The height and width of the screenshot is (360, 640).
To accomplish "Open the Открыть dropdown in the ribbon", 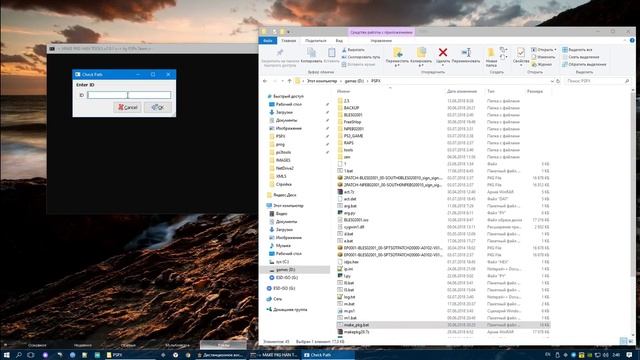I will click(544, 50).
